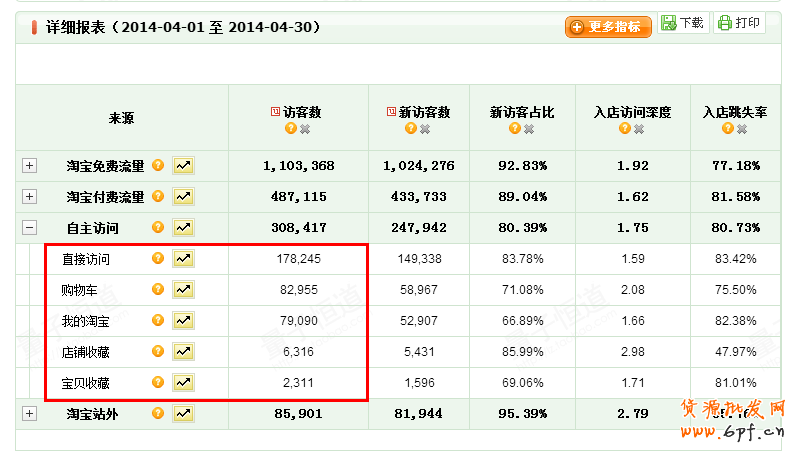Open trend chart for 淘宝付费流量
The width and height of the screenshot is (795, 453).
click(183, 197)
